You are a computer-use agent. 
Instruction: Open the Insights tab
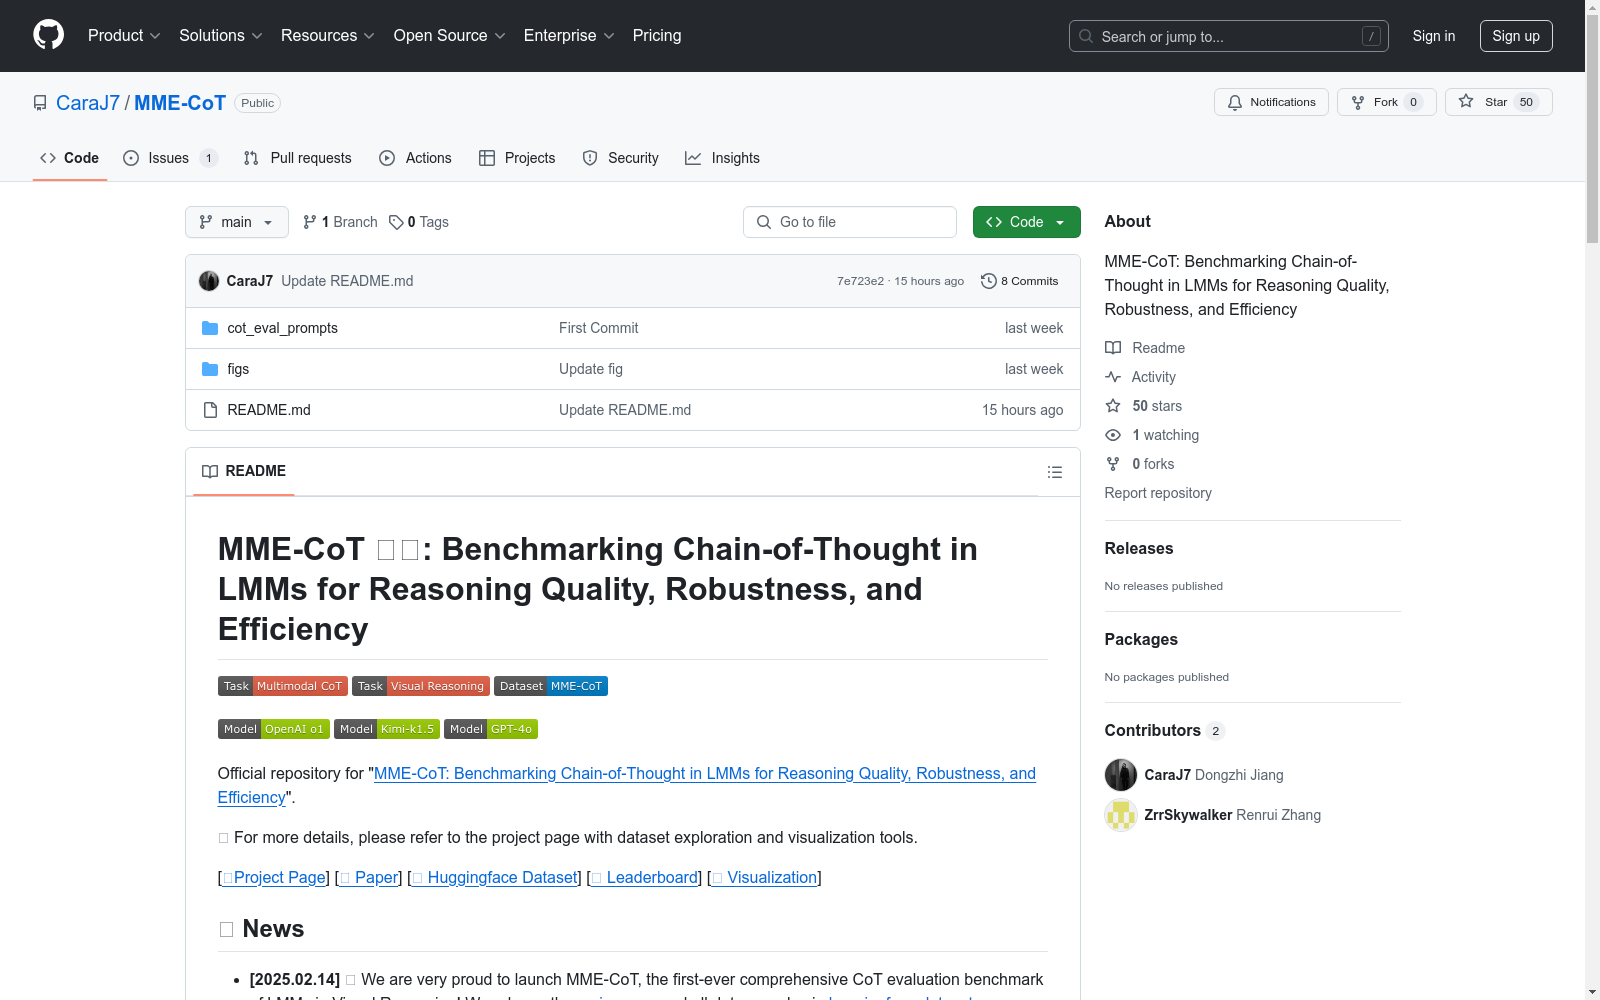pos(722,158)
